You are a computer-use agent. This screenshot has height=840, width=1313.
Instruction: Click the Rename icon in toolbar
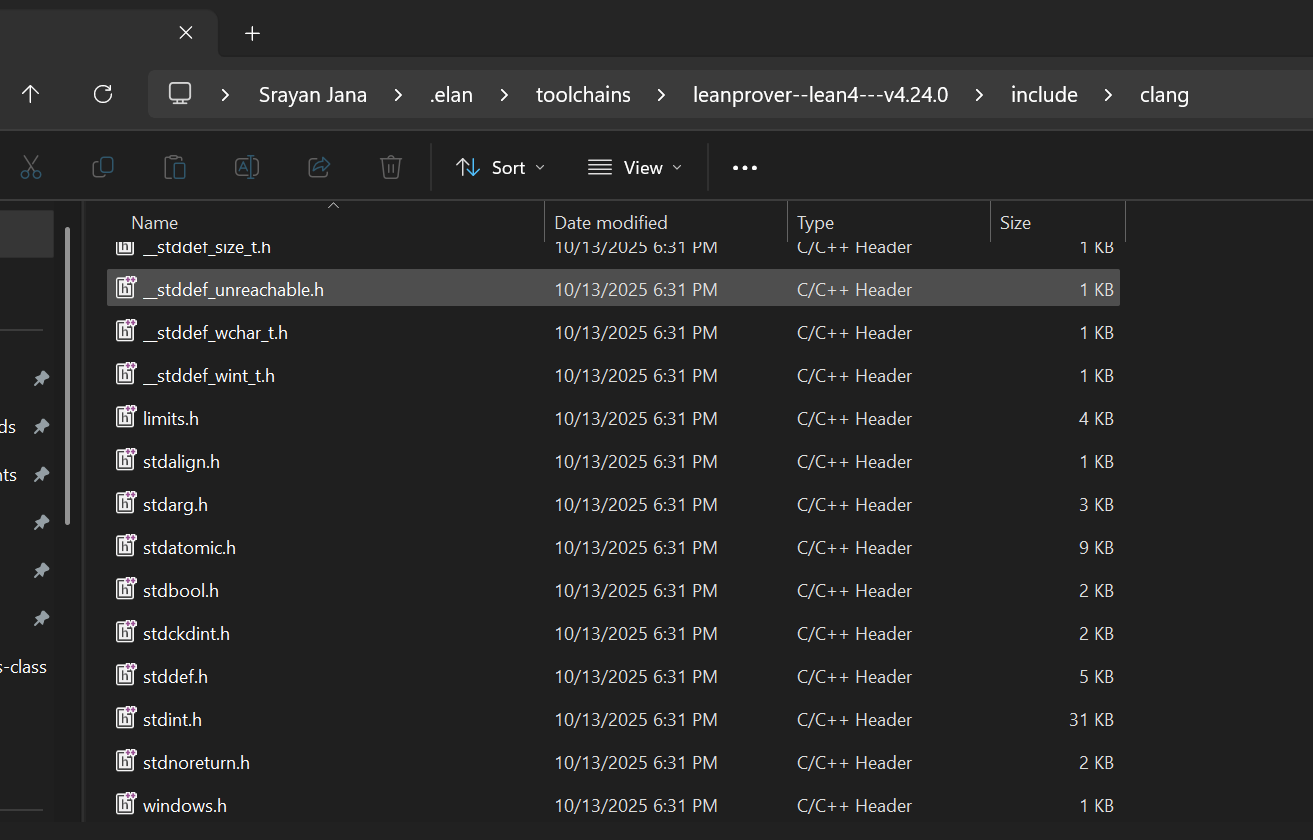pyautogui.click(x=246, y=167)
